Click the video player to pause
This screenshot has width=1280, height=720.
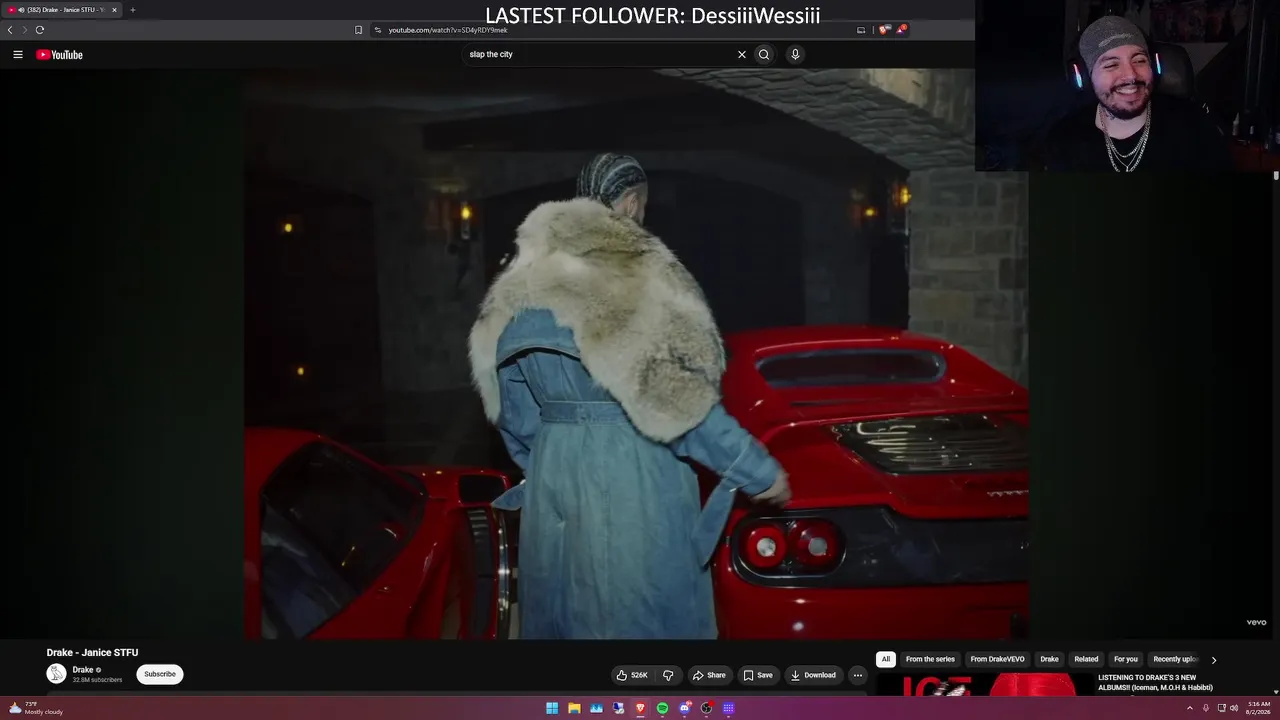(x=636, y=353)
